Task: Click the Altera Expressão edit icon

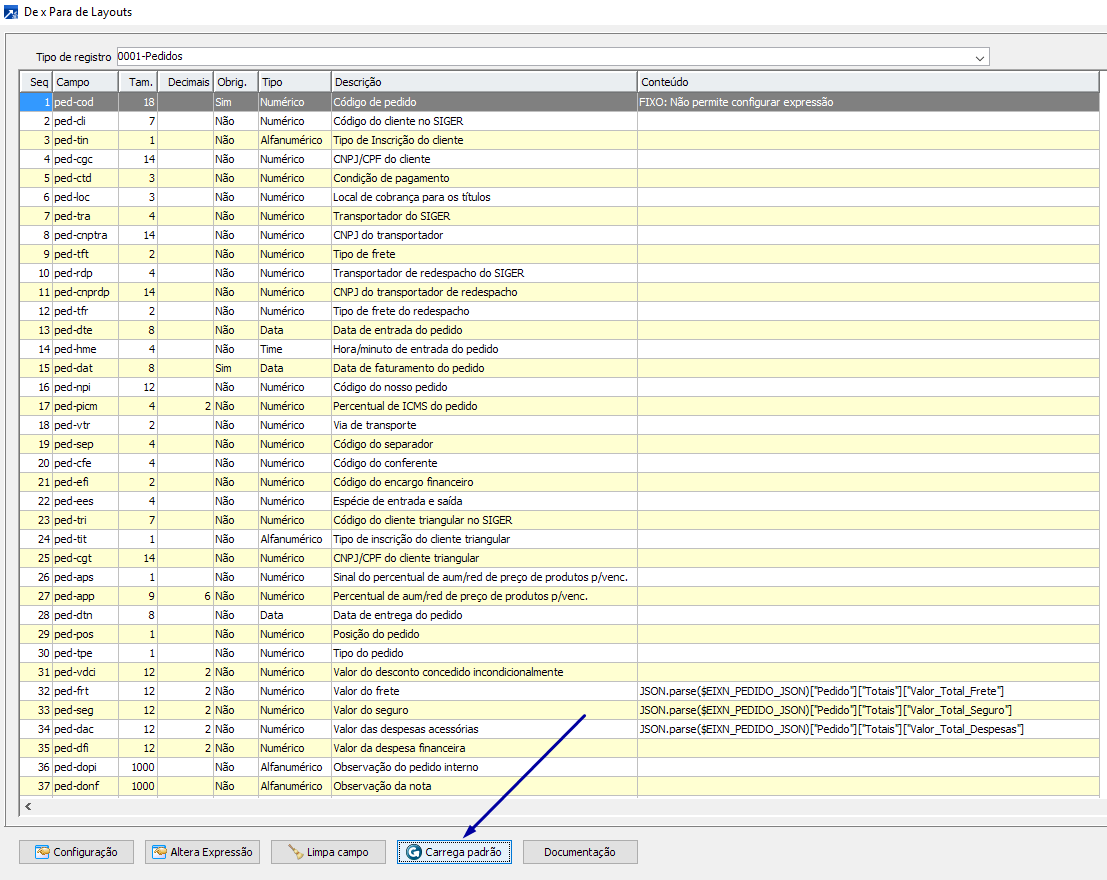Action: [159, 852]
